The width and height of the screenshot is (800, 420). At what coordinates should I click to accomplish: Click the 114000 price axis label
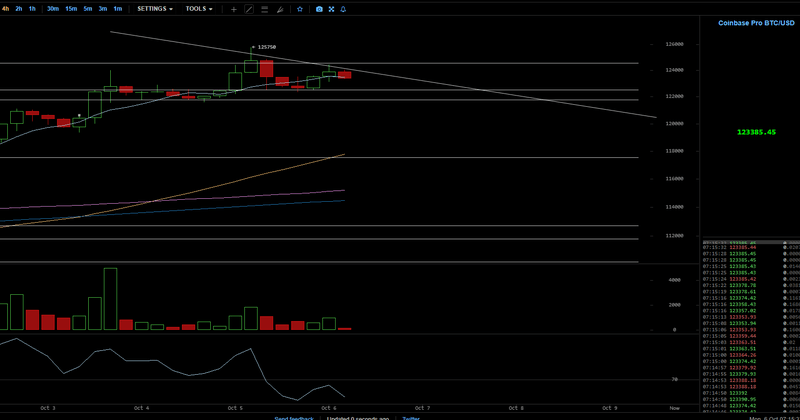click(x=674, y=207)
